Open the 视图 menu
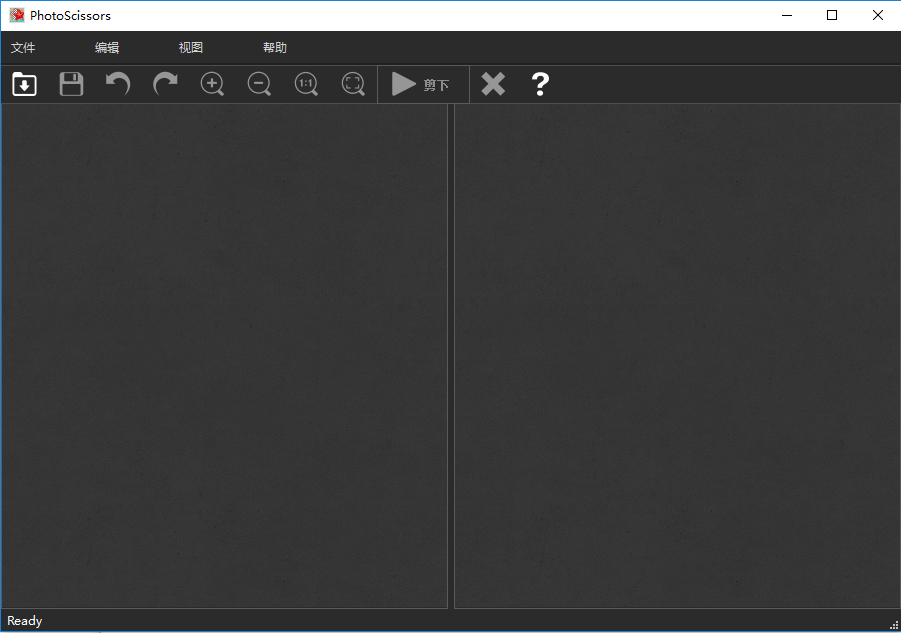 click(189, 47)
